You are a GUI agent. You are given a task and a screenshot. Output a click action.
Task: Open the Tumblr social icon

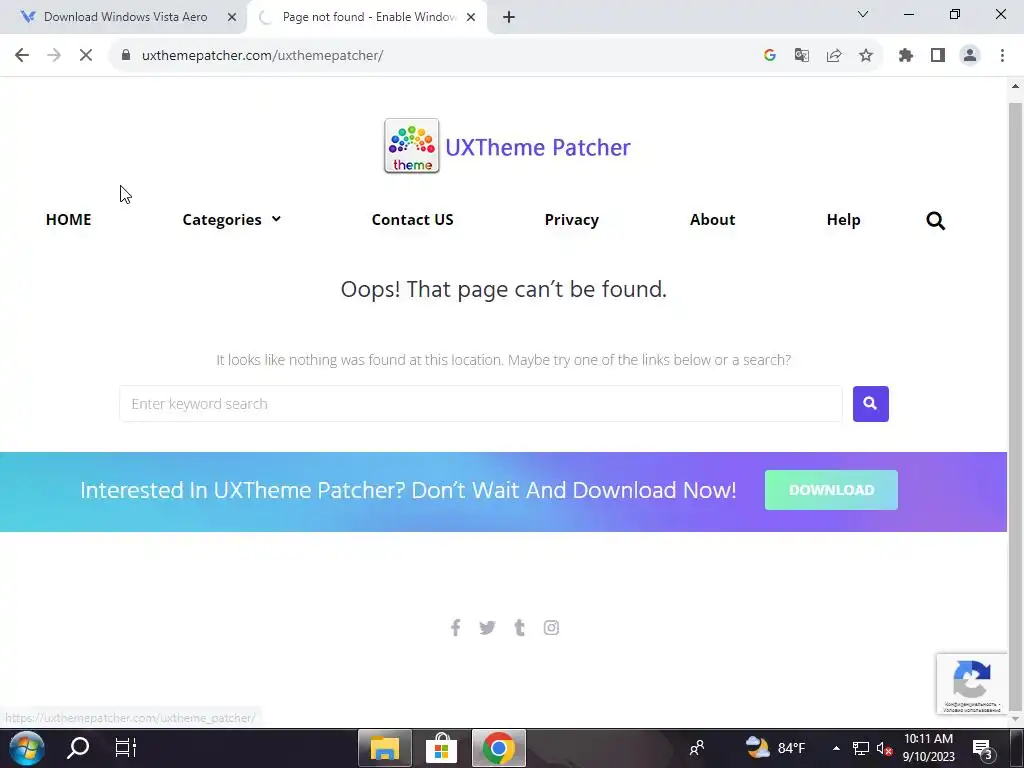pyautogui.click(x=520, y=628)
